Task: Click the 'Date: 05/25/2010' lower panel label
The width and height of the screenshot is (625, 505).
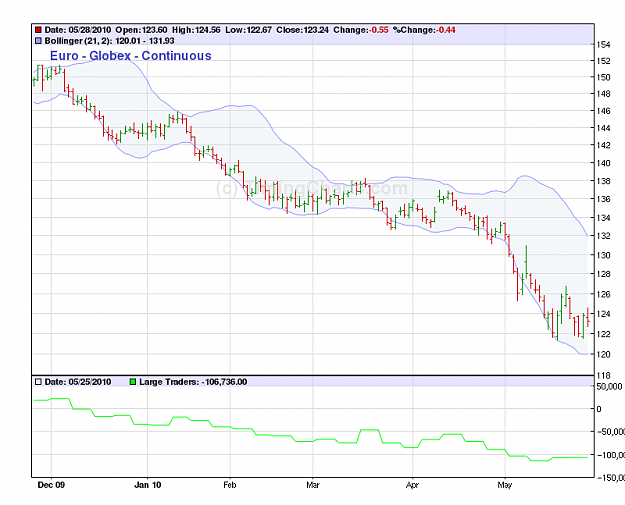Action: click(x=78, y=382)
